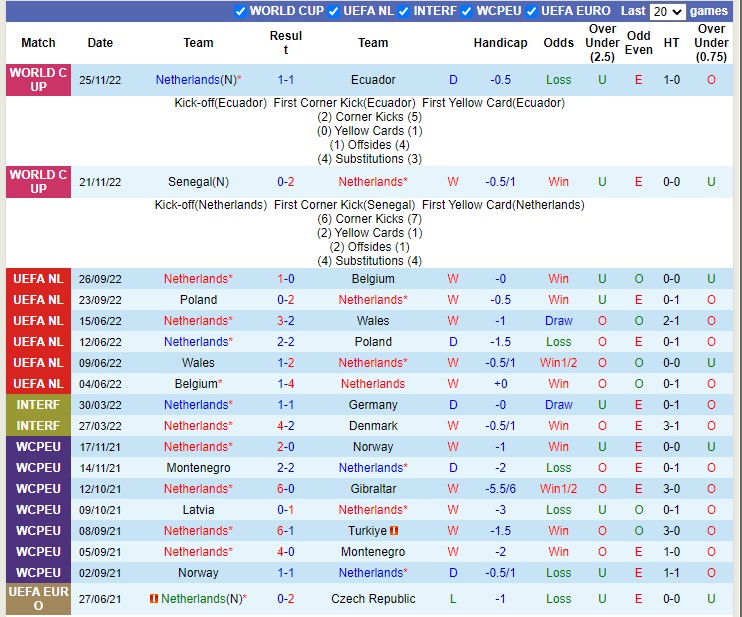Open the Last 20 games dropdown
742x617 pixels.
point(668,11)
